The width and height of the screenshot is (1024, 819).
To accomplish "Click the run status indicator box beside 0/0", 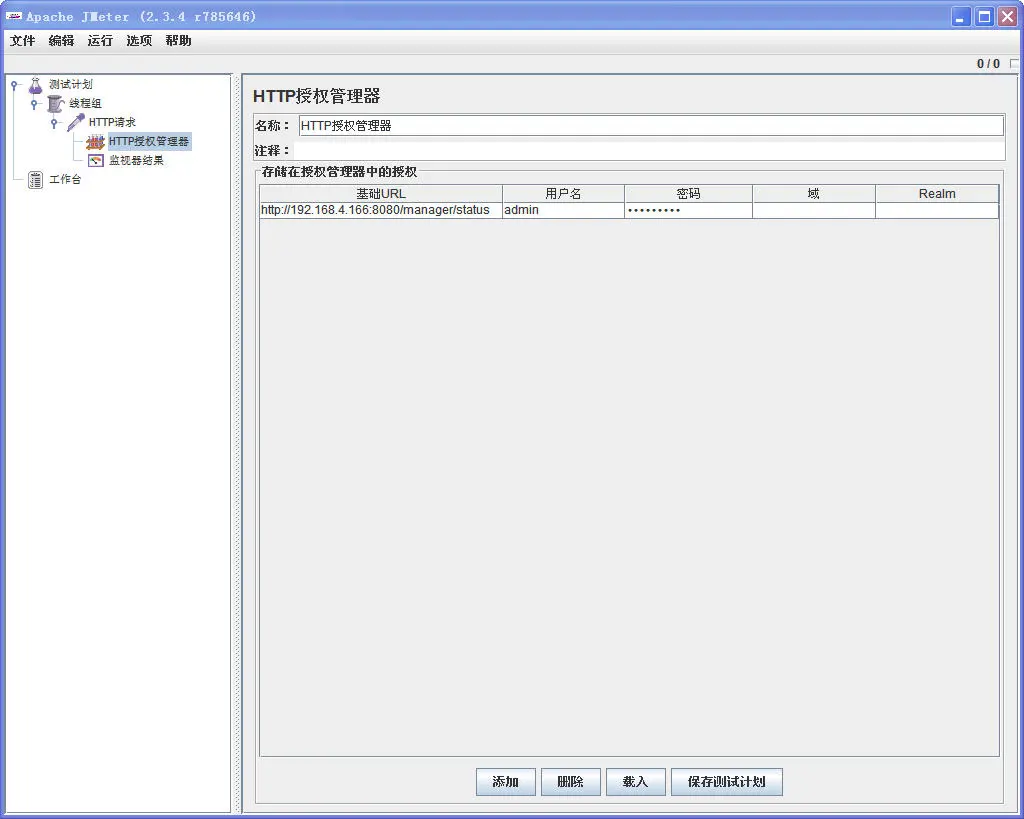I will [1014, 63].
